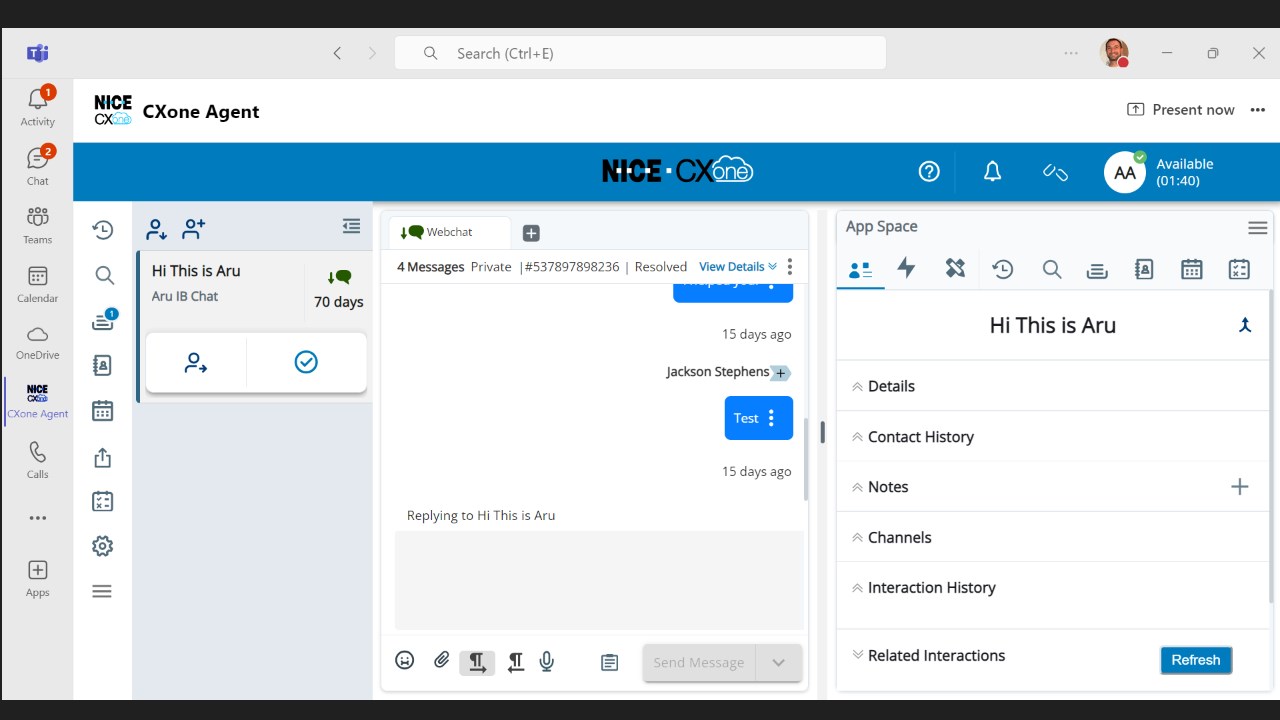Click the agent leg link icon in header

click(1055, 172)
